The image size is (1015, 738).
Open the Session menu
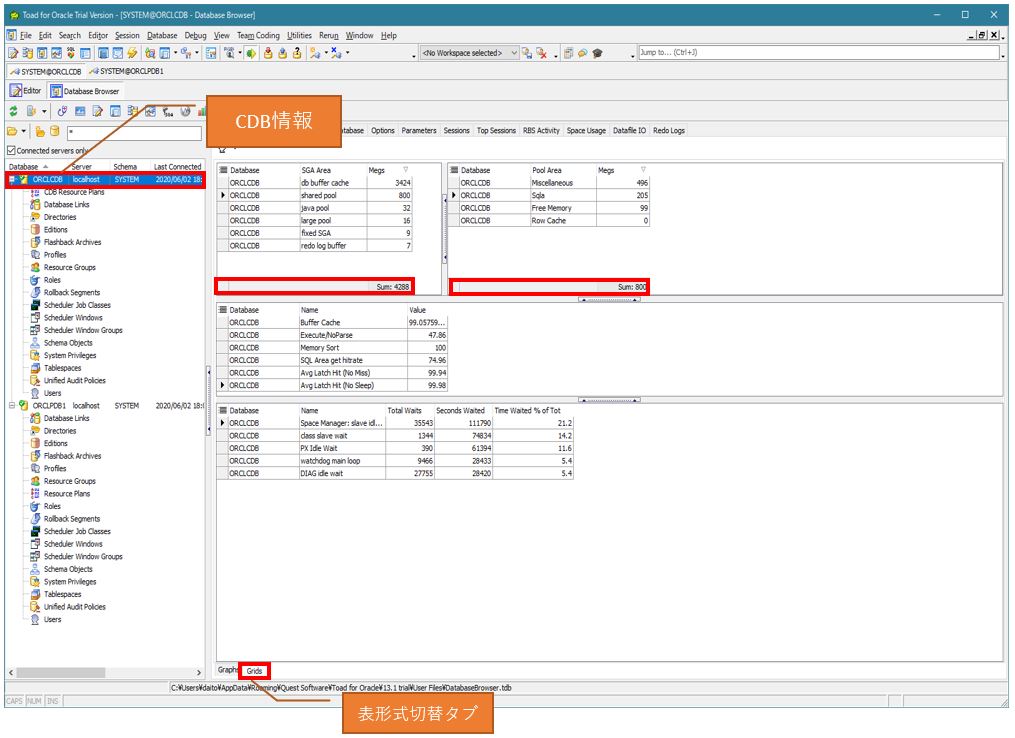click(x=127, y=36)
